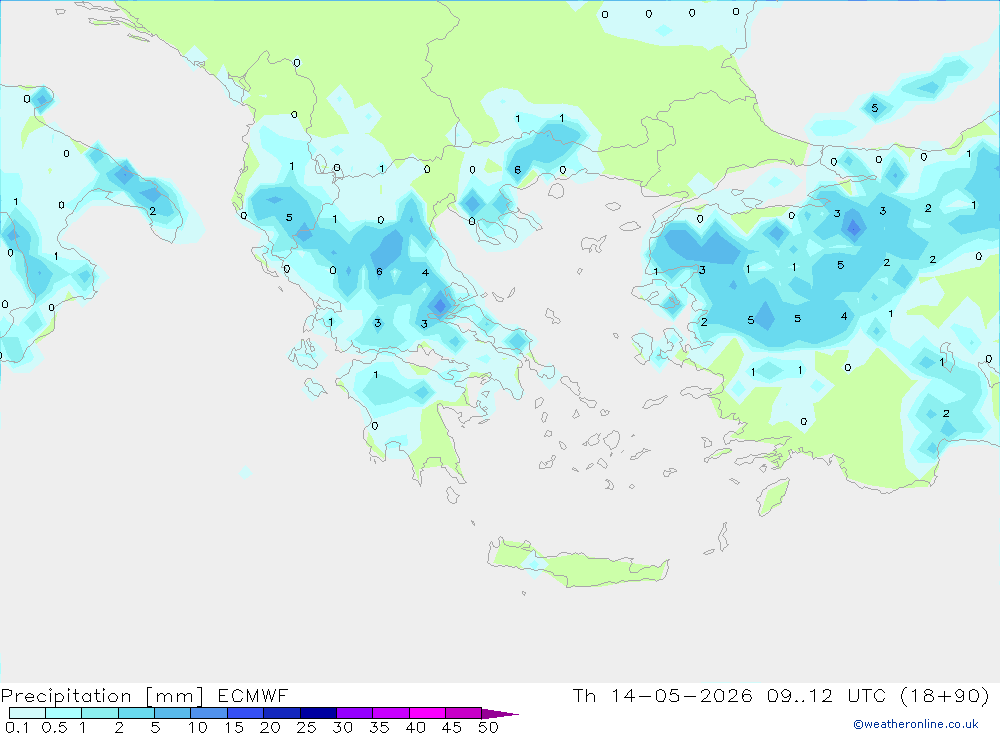Image resolution: width=1000 pixels, height=733 pixels.
Task: Click the 5–10 mm legend color swatch
Action: tap(173, 713)
